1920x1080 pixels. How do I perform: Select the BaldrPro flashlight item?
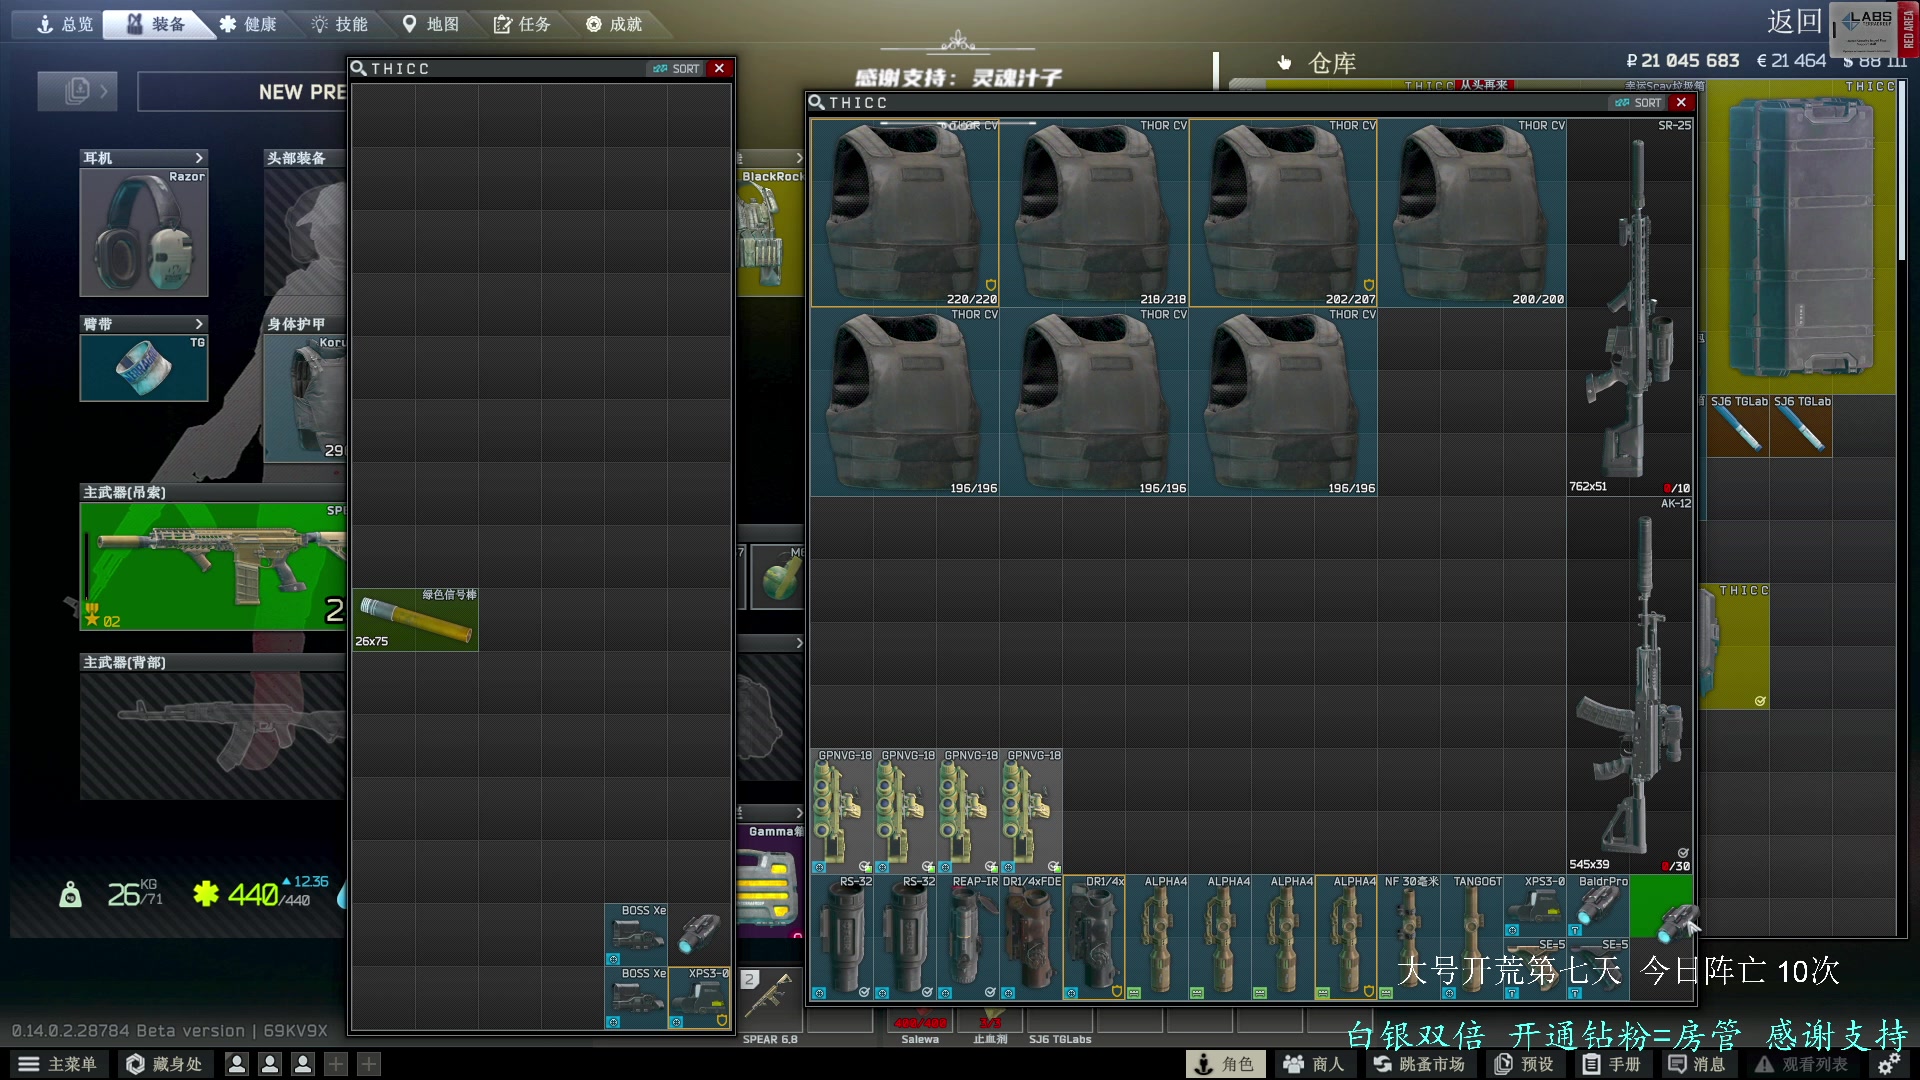click(x=1598, y=906)
